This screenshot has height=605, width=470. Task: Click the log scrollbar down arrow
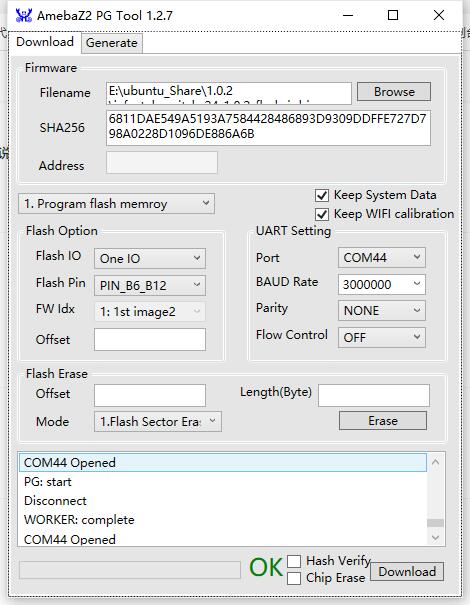(436, 537)
